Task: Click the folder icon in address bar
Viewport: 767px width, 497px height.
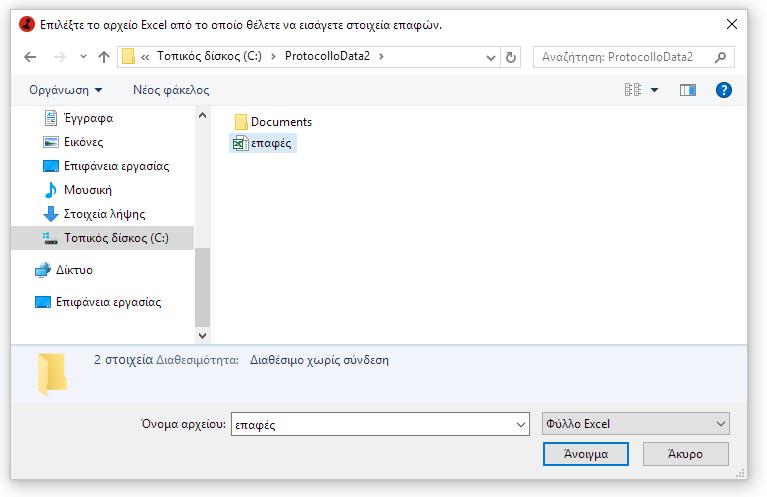Action: 129,57
